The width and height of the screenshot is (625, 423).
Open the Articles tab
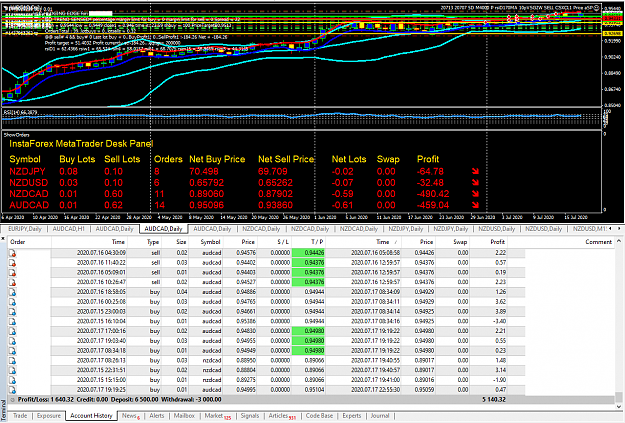click(282, 416)
